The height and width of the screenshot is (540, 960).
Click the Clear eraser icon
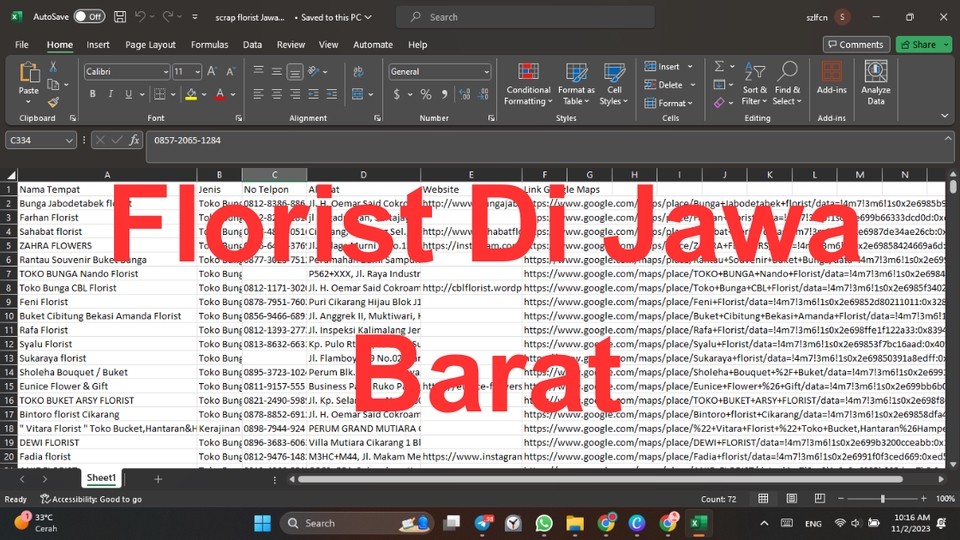[x=719, y=103]
